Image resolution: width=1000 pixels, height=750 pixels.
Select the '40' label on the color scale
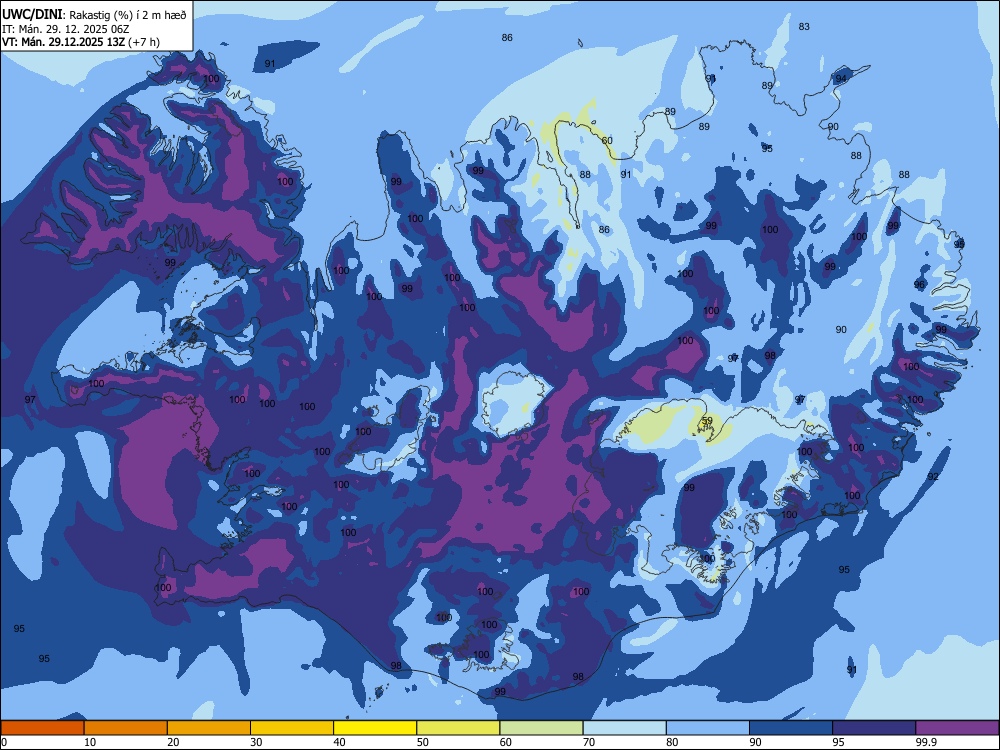pyautogui.click(x=340, y=742)
